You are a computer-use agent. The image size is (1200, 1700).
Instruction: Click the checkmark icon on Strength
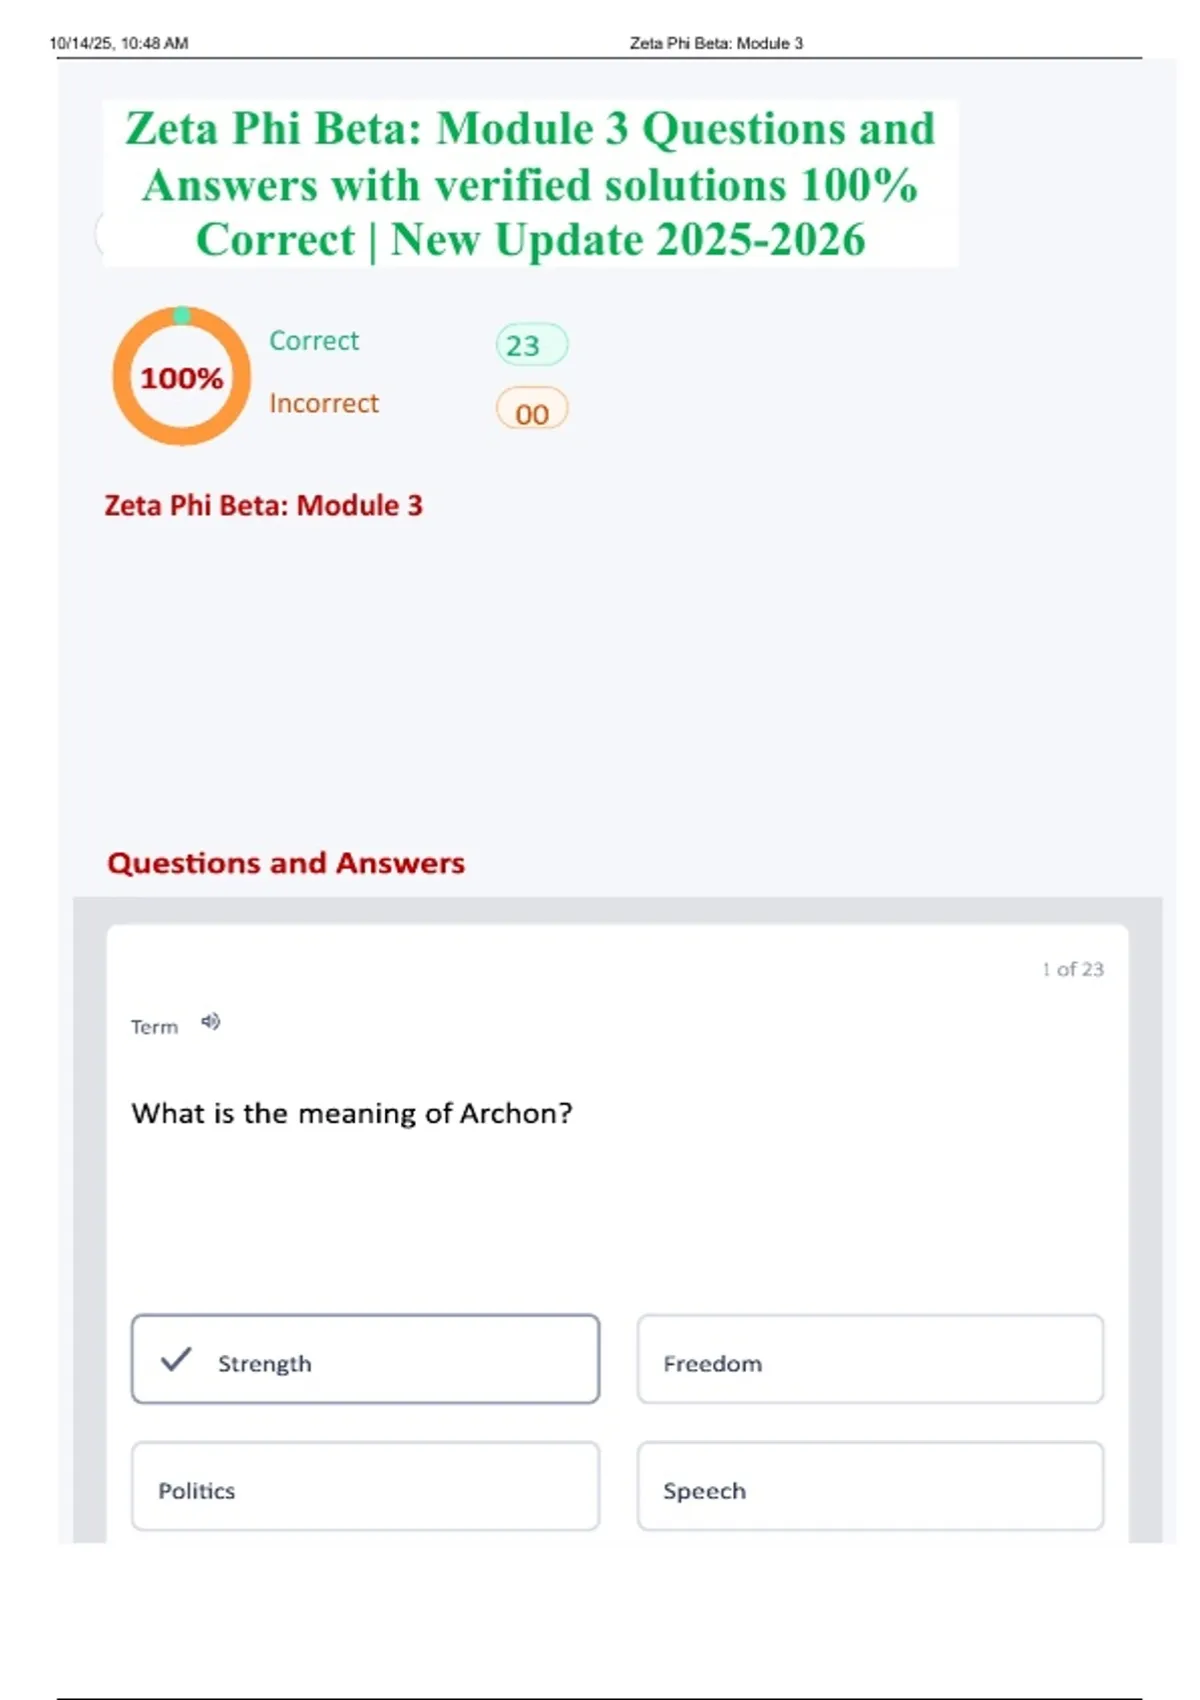176,1359
